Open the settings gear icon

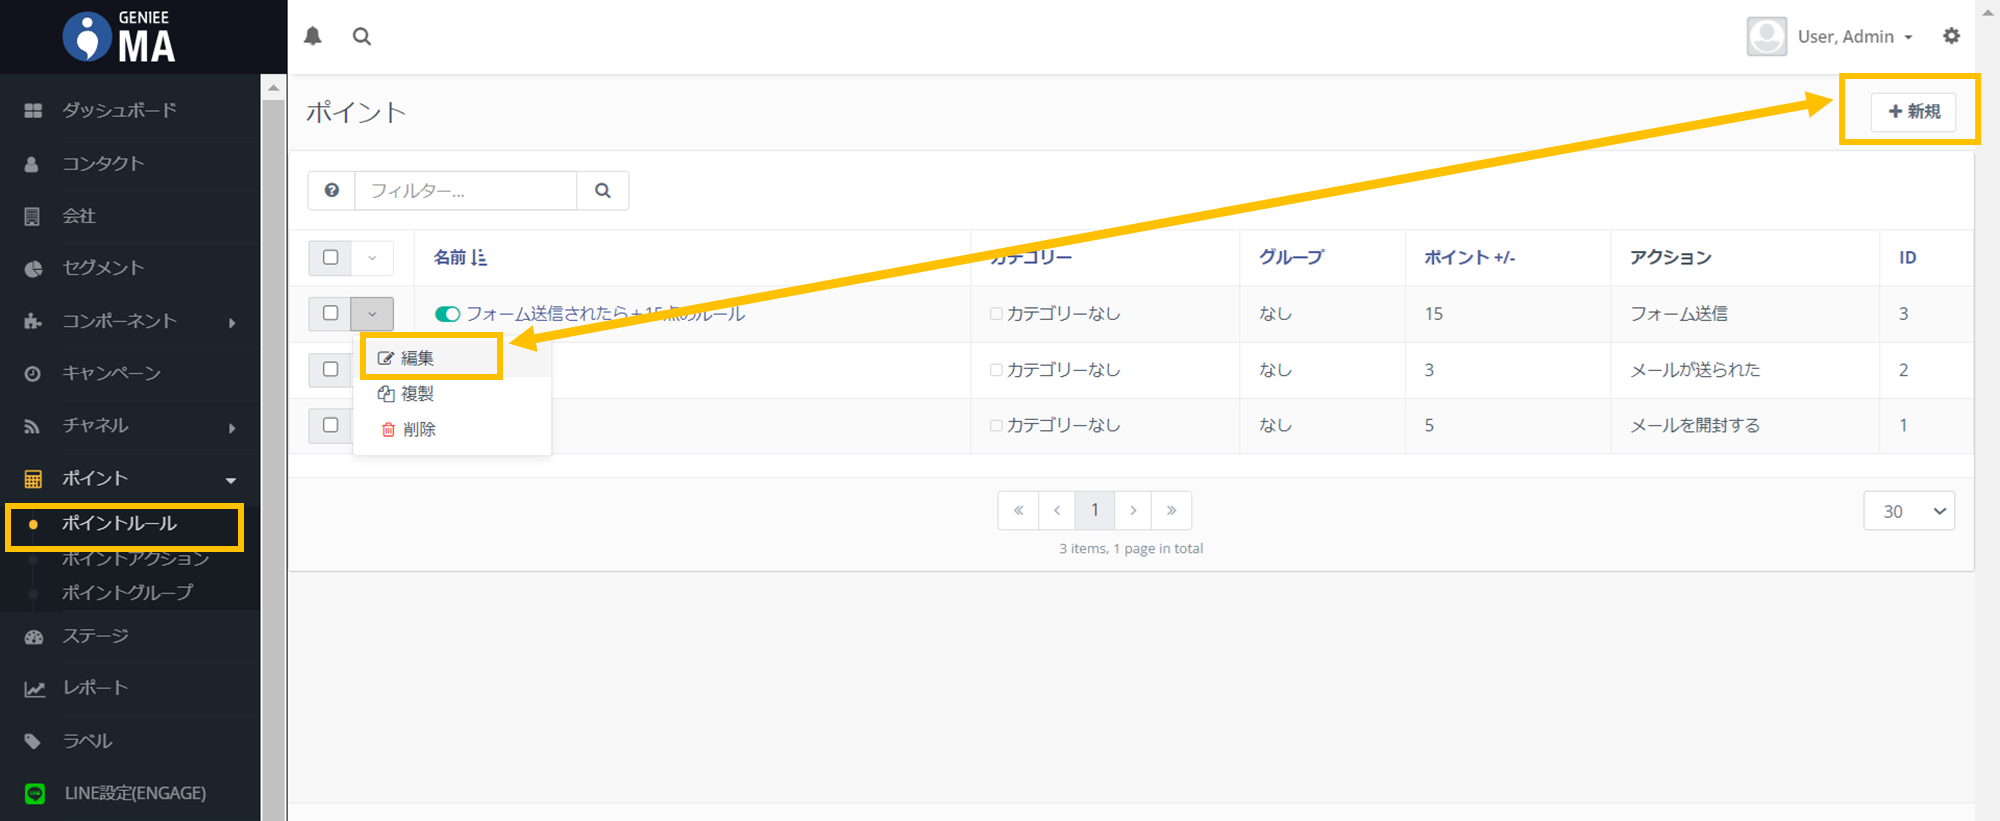pyautogui.click(x=1951, y=36)
